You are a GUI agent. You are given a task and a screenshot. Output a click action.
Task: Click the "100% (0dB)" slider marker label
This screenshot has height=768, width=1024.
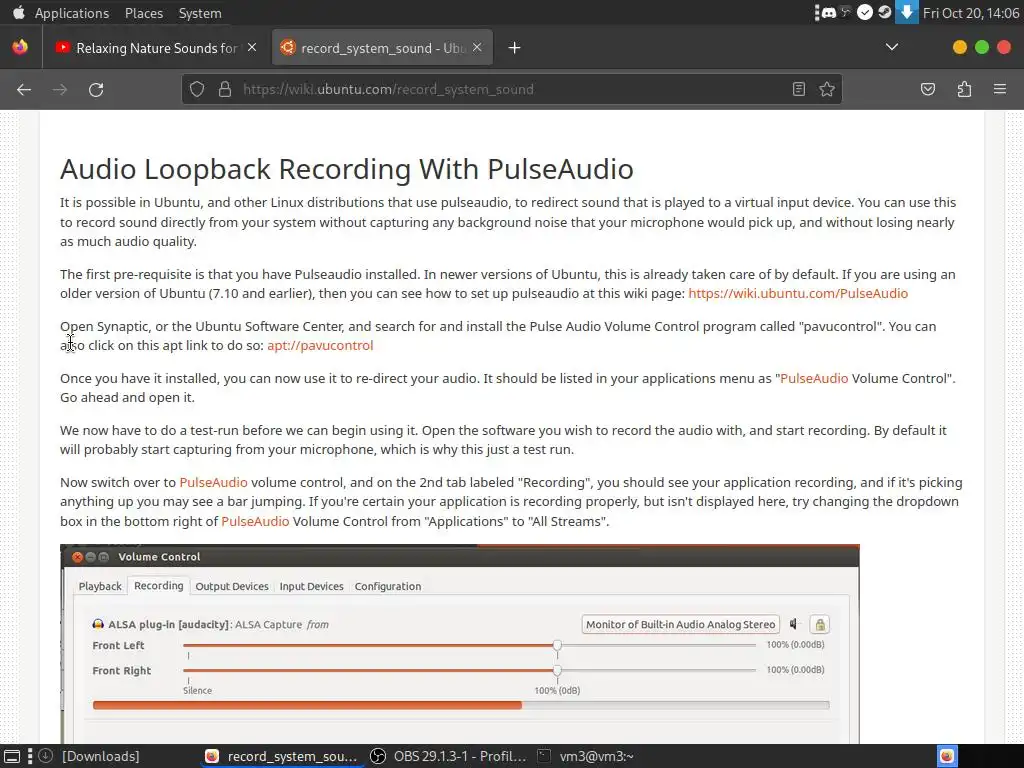[557, 690]
